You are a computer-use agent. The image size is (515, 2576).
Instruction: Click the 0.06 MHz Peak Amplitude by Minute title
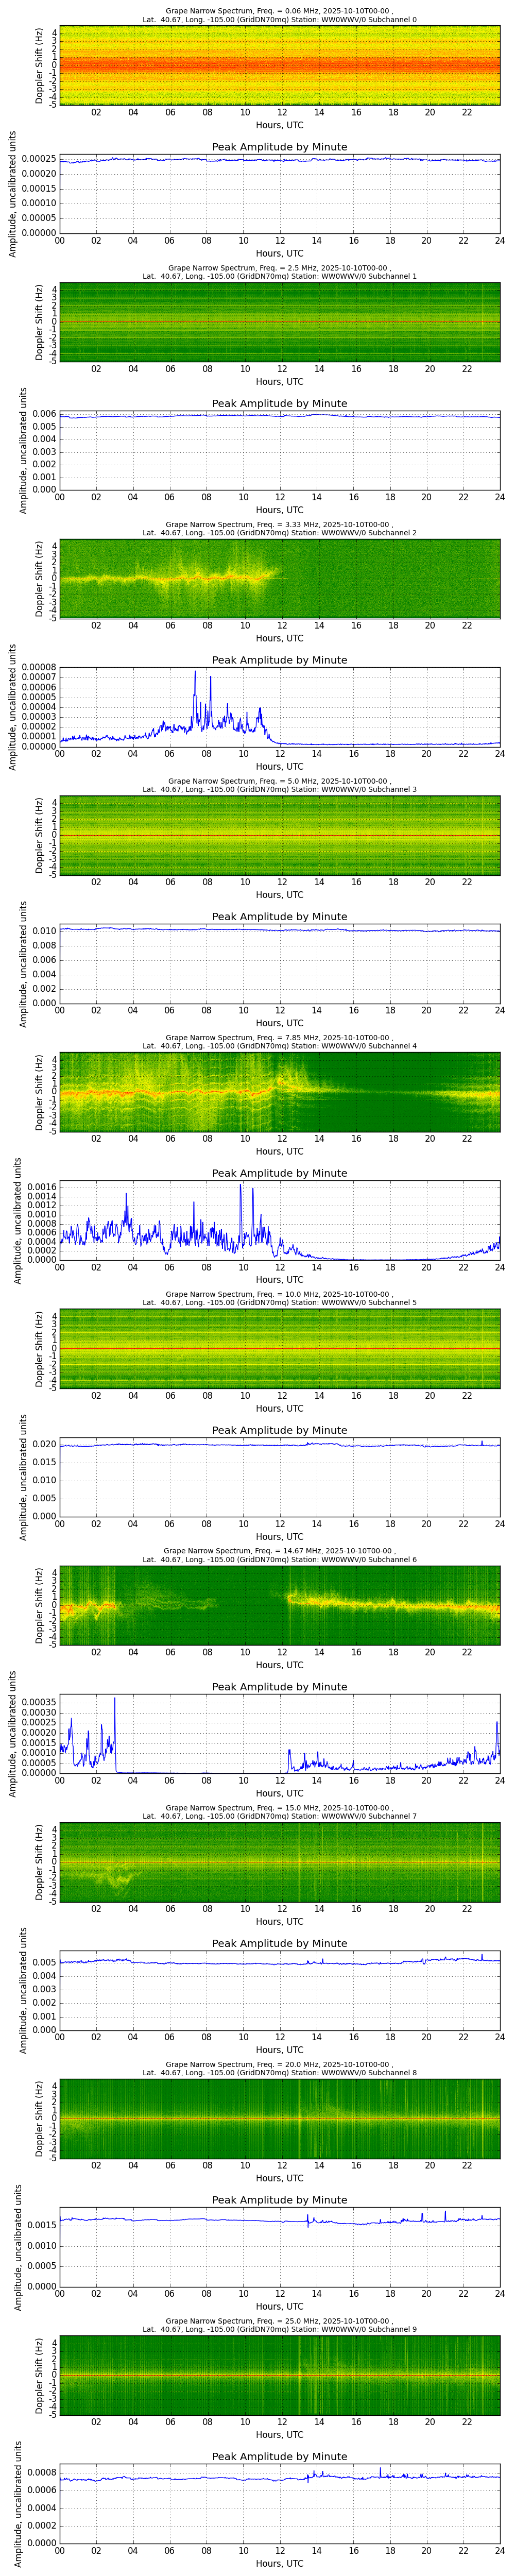click(279, 147)
